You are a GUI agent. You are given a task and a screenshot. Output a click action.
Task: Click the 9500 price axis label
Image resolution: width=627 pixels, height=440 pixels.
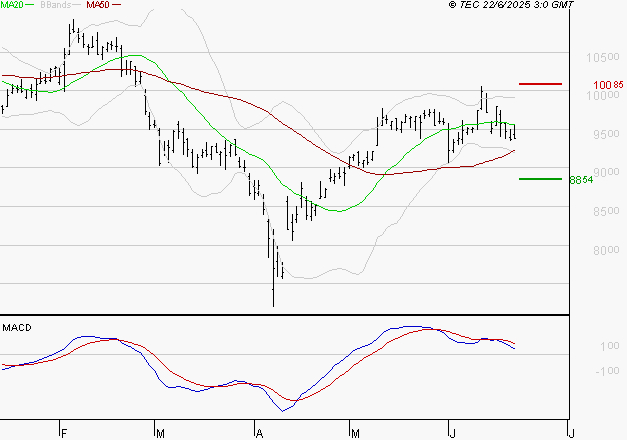(606, 134)
